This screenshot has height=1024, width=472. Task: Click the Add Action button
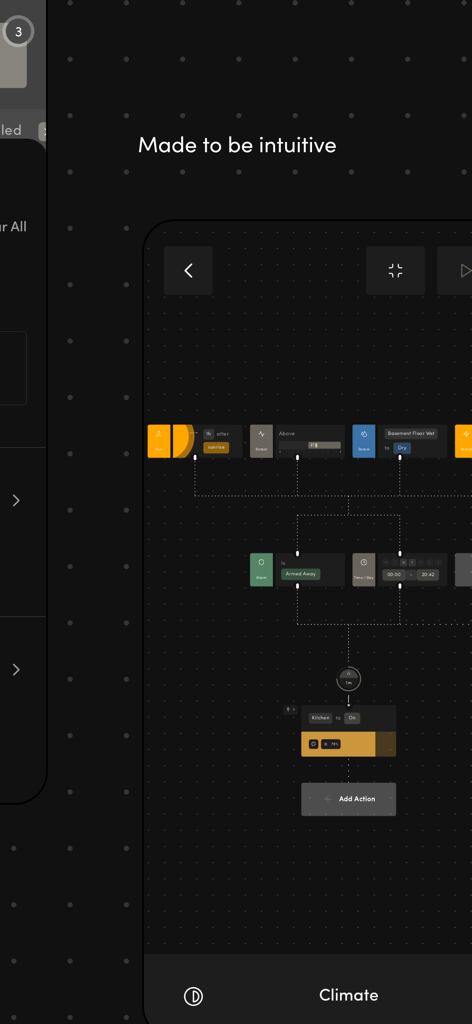(x=349, y=799)
